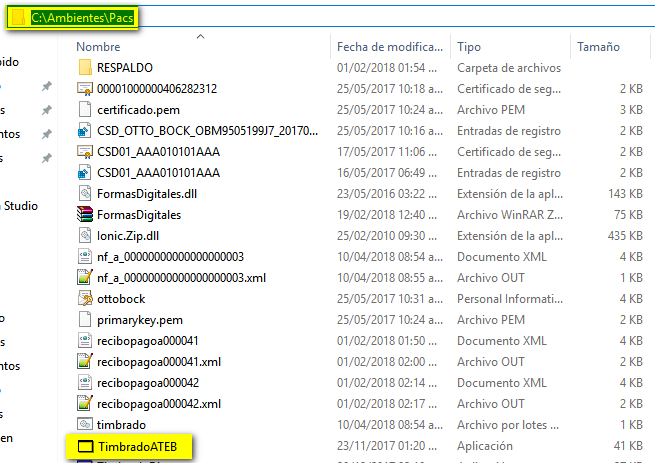This screenshot has width=655, height=463.
Task: Click the TimbradoATEB application icon
Action: 85,446
